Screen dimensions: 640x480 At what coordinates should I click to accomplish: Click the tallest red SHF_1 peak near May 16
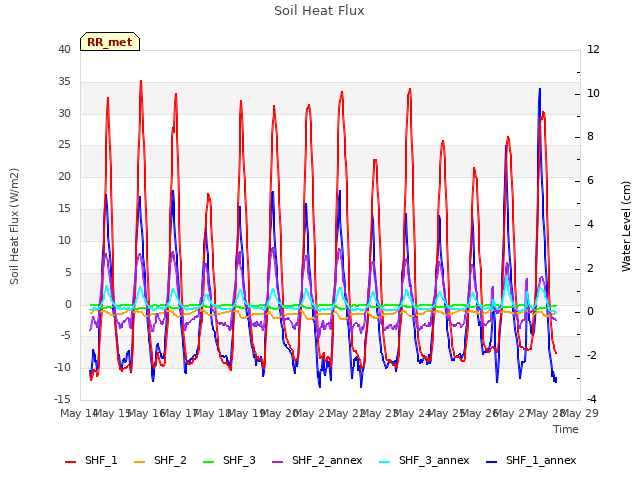pyautogui.click(x=141, y=81)
